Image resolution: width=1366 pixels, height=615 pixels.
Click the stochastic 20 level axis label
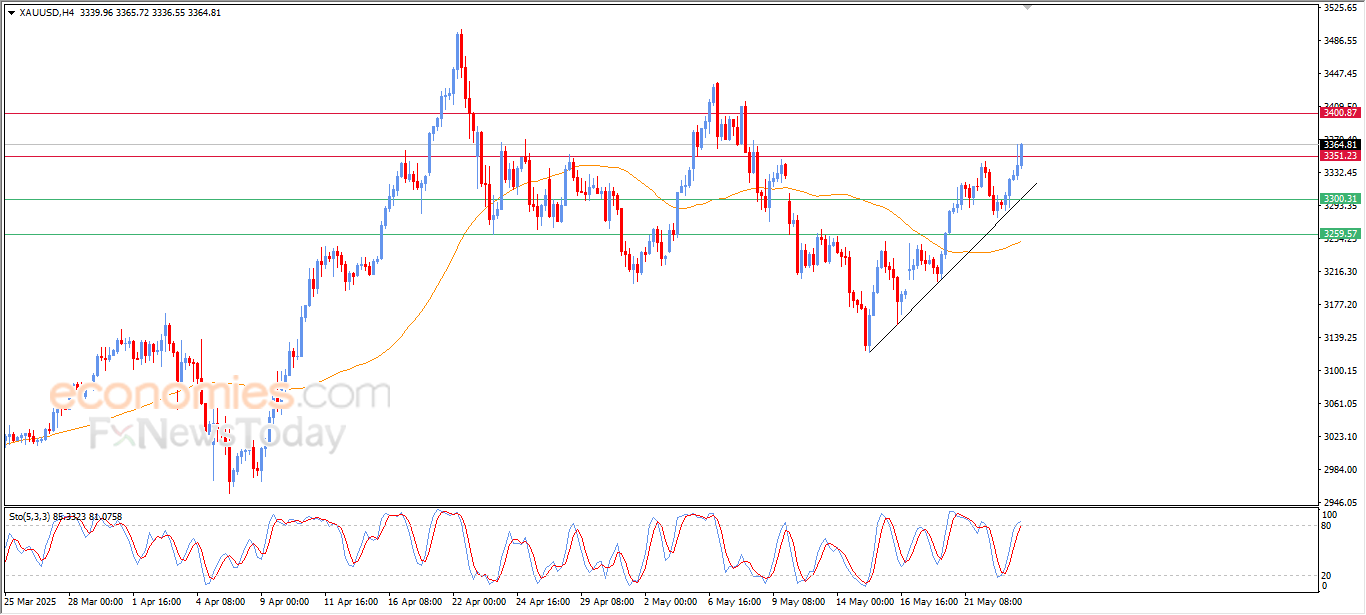pos(1326,575)
